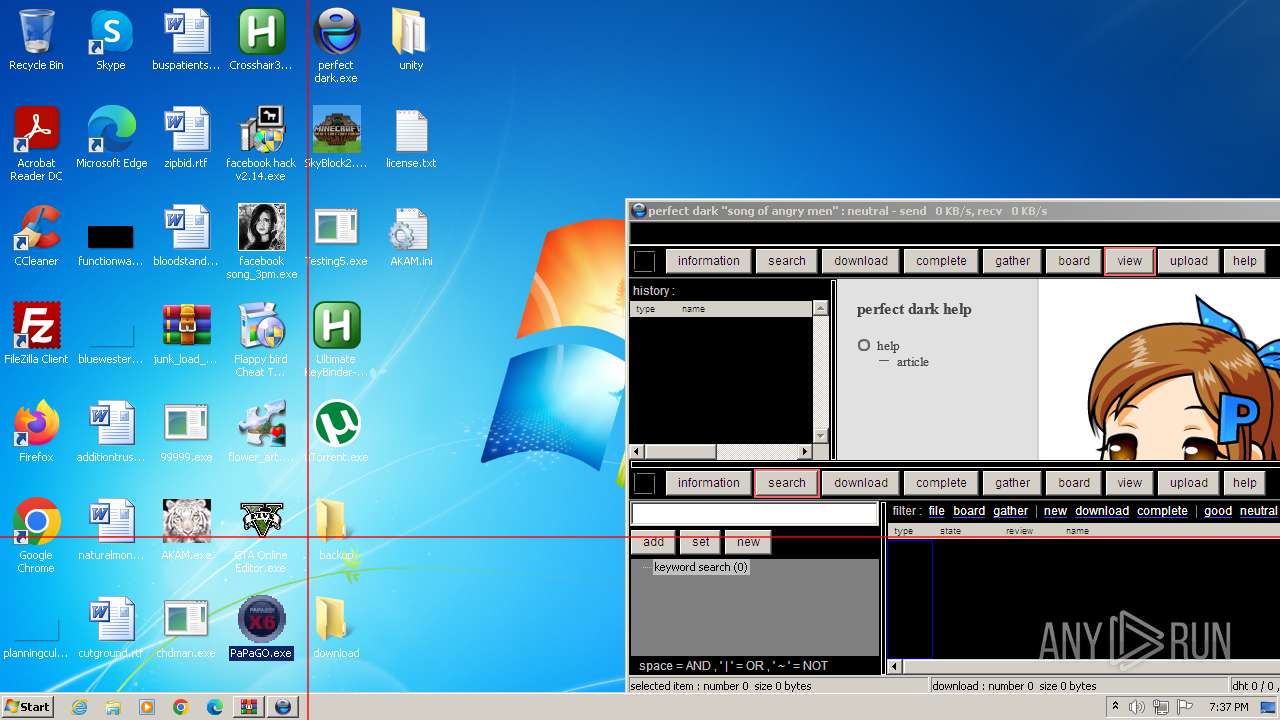Viewport: 1280px width, 720px height.
Task: Select the Google Chrome desktop shortcut
Action: coord(36,536)
